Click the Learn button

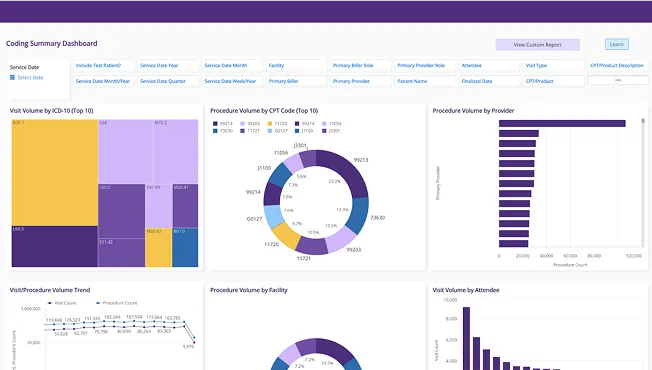(617, 44)
